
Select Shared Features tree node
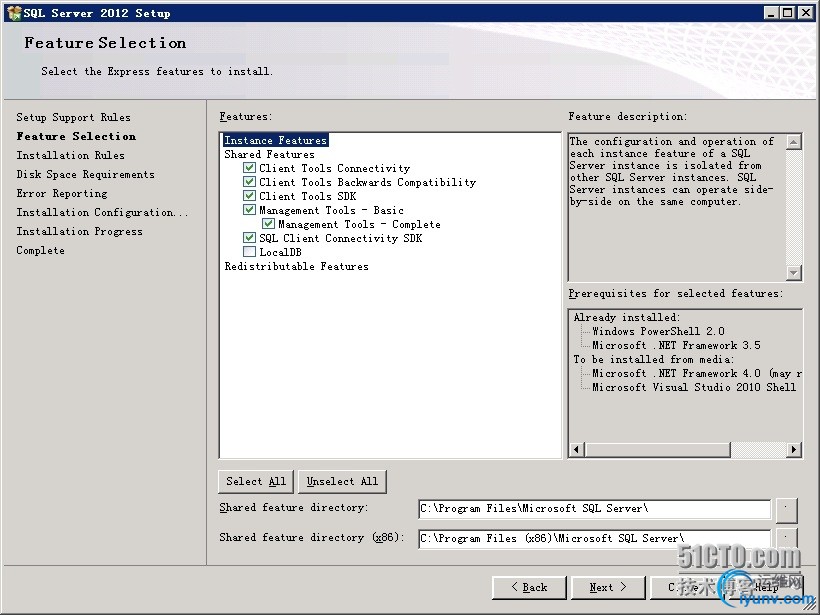[x=269, y=154]
